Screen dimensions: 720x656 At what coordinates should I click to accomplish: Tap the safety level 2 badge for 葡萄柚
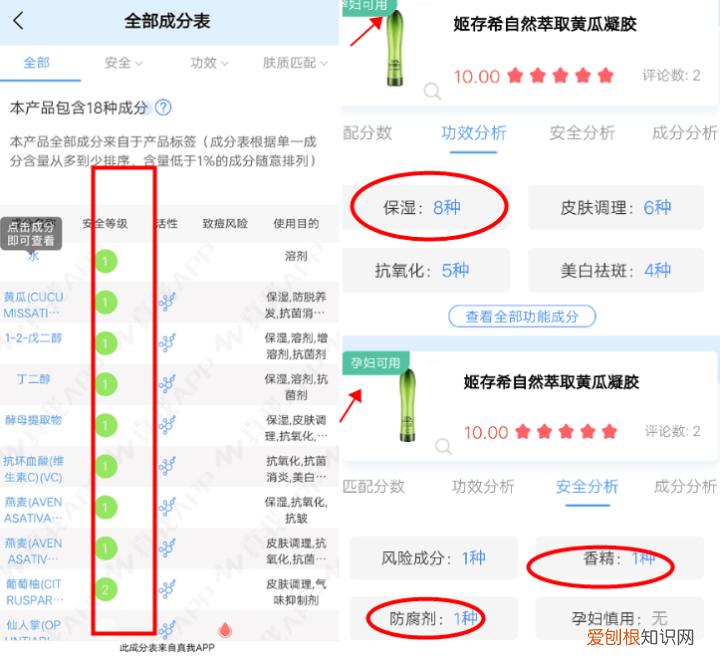pyautogui.click(x=106, y=589)
